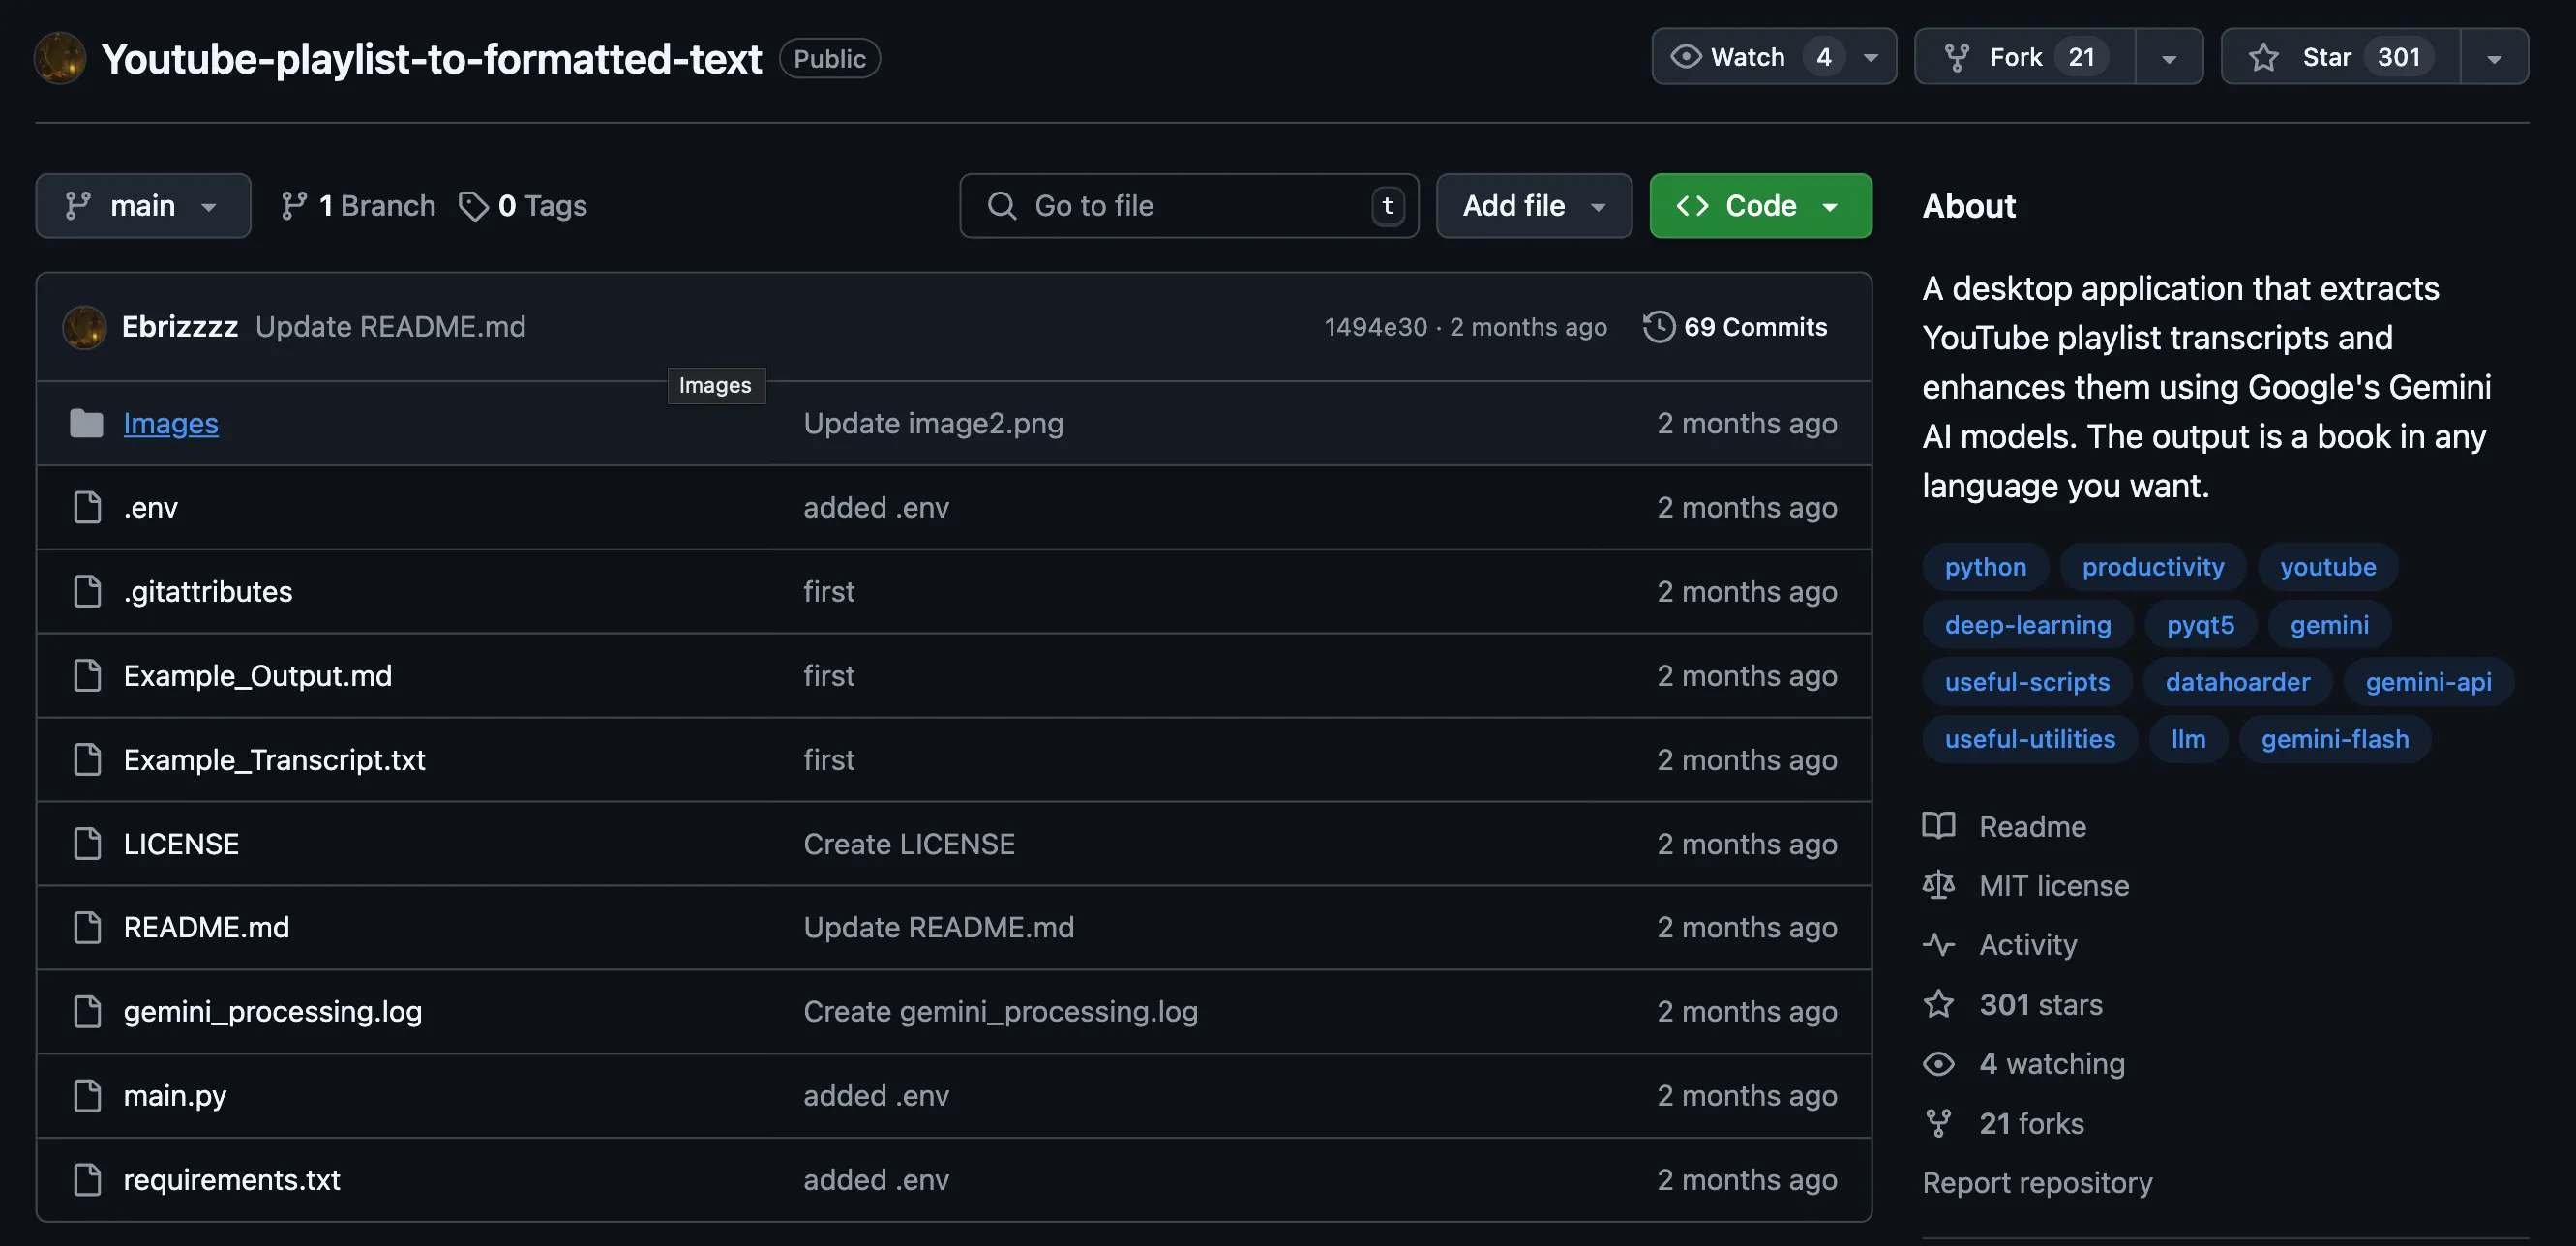Click the file icon beside Example_Transcript.txt
The width and height of the screenshot is (2576, 1246).
[88, 760]
